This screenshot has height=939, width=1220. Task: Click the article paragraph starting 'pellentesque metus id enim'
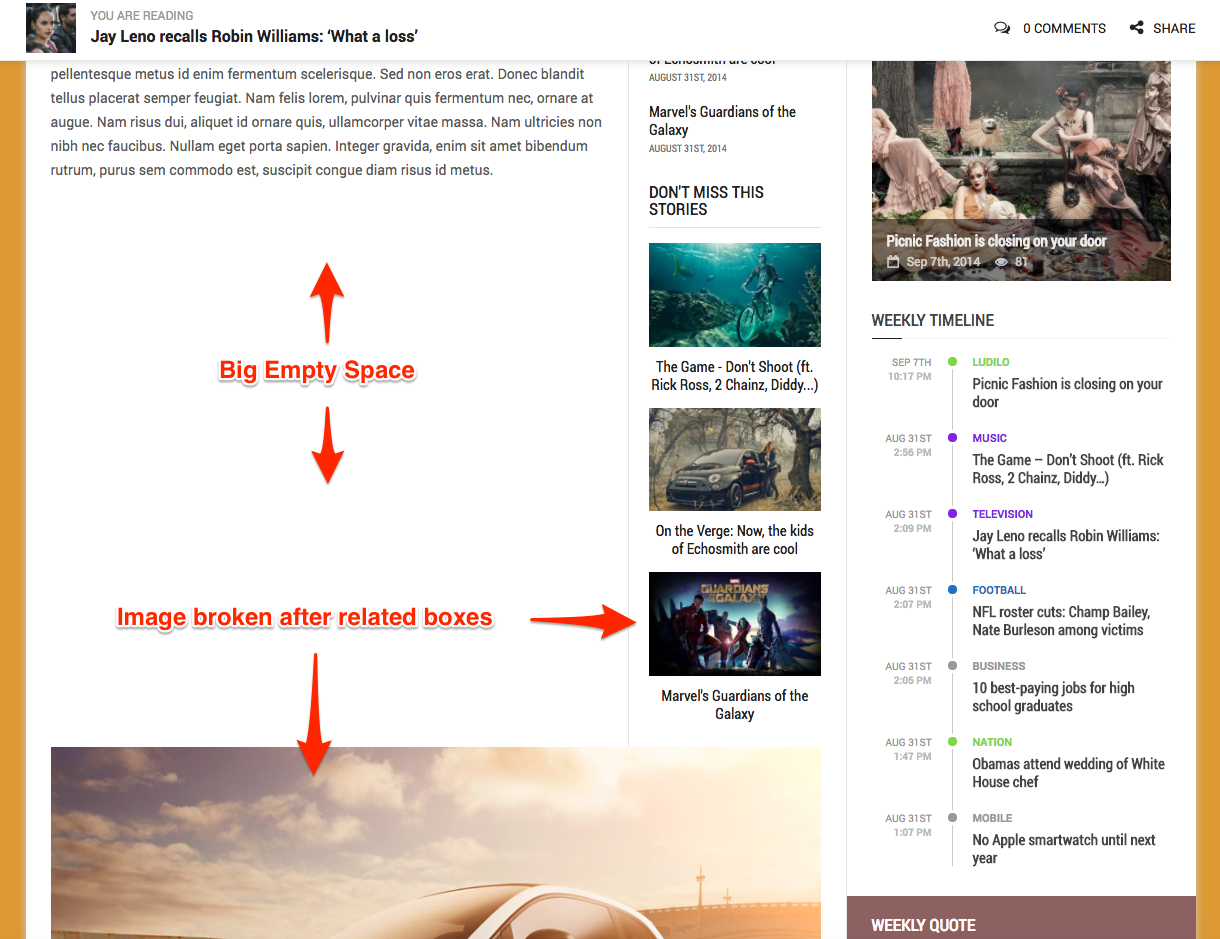tap(327, 122)
